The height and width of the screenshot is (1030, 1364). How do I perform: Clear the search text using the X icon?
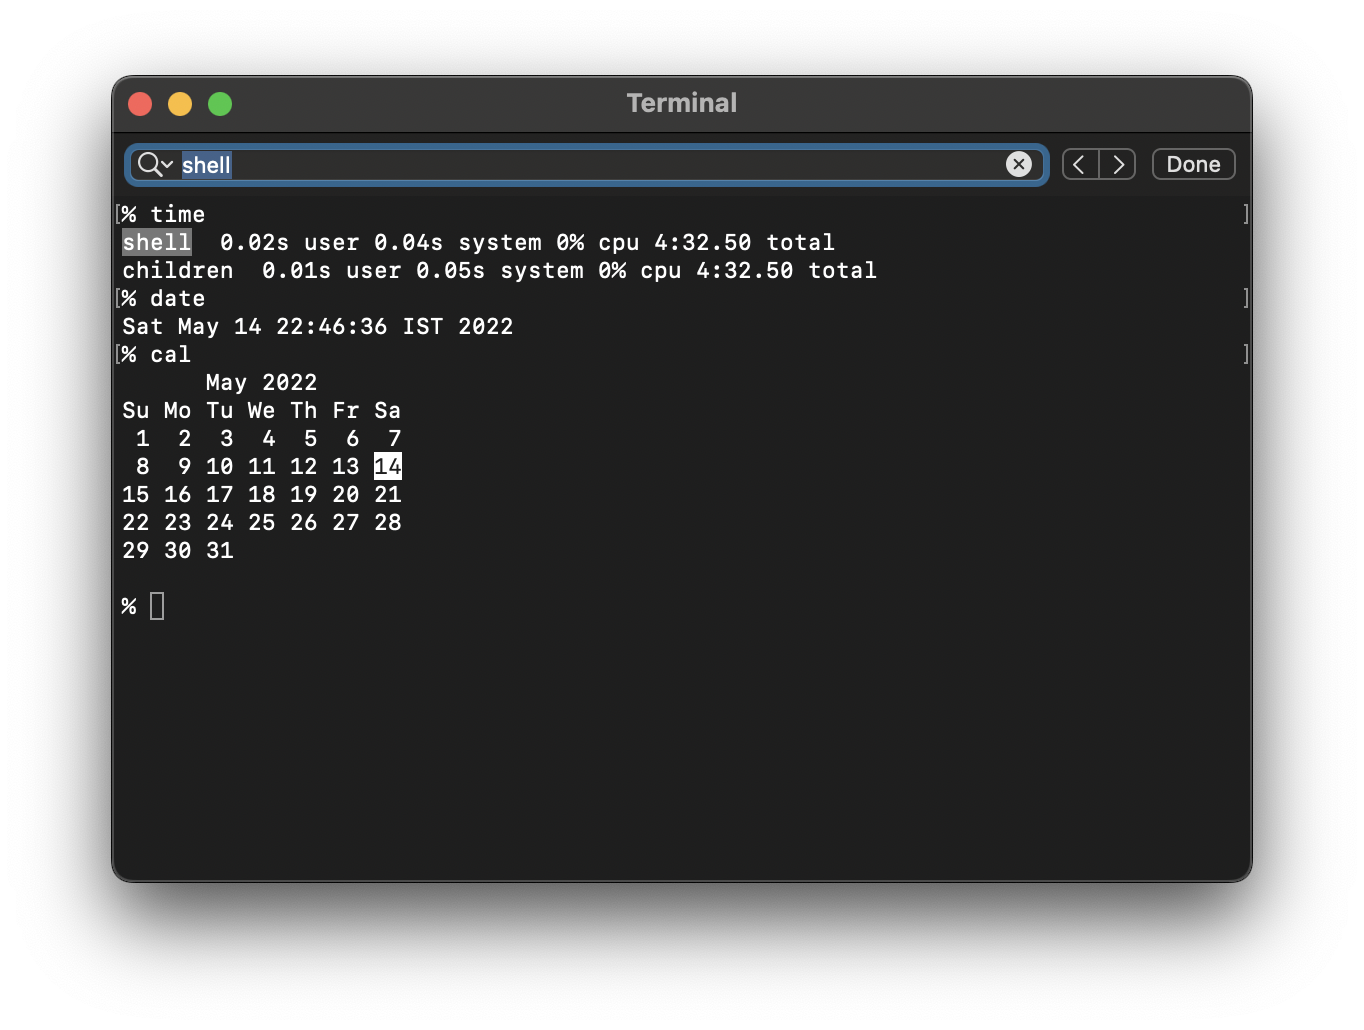(1019, 164)
